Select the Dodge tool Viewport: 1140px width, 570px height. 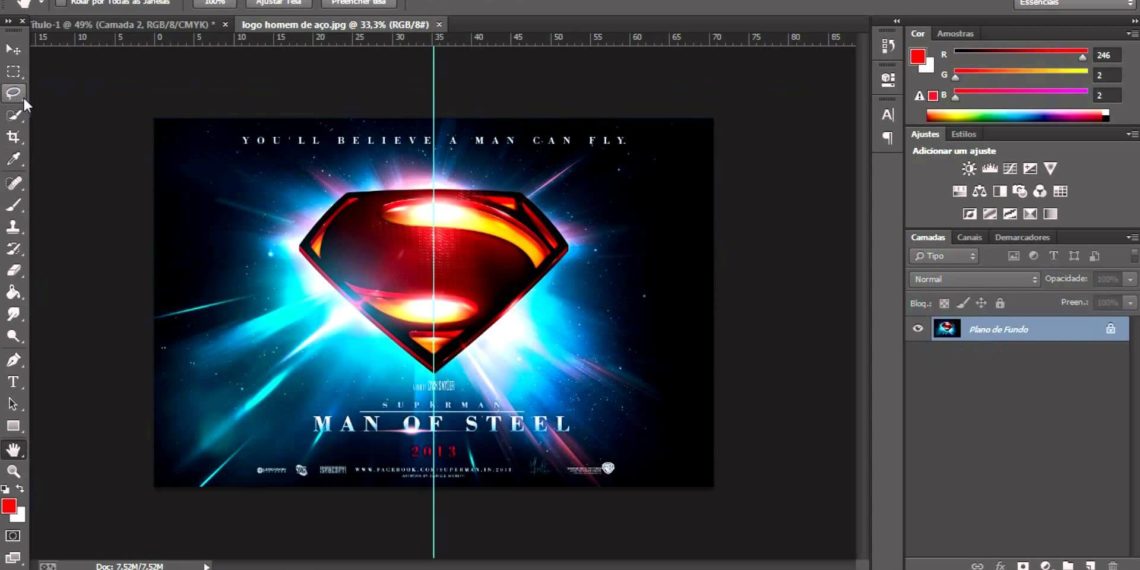13,336
